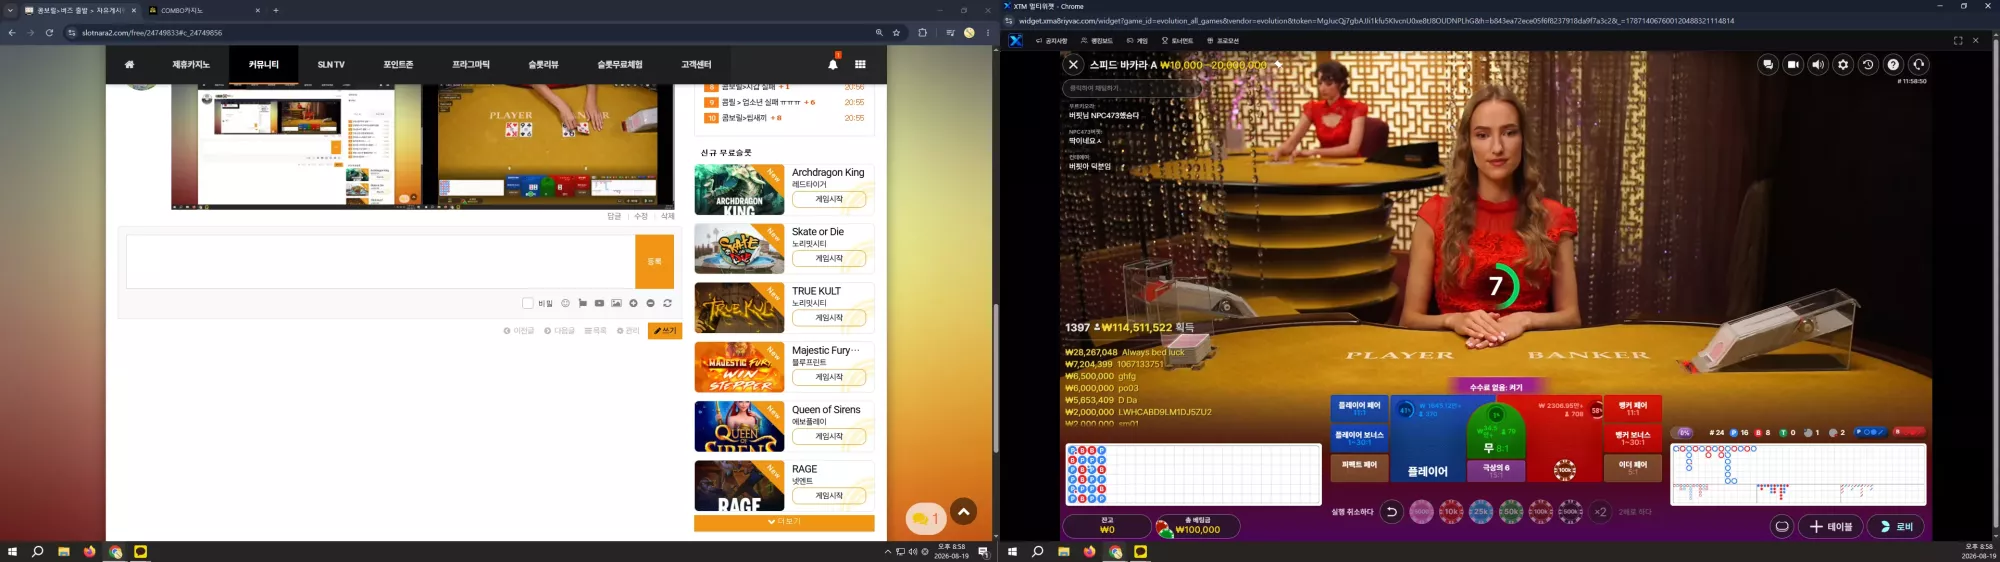
Task: Open the SLN TV menu
Action: (331, 64)
